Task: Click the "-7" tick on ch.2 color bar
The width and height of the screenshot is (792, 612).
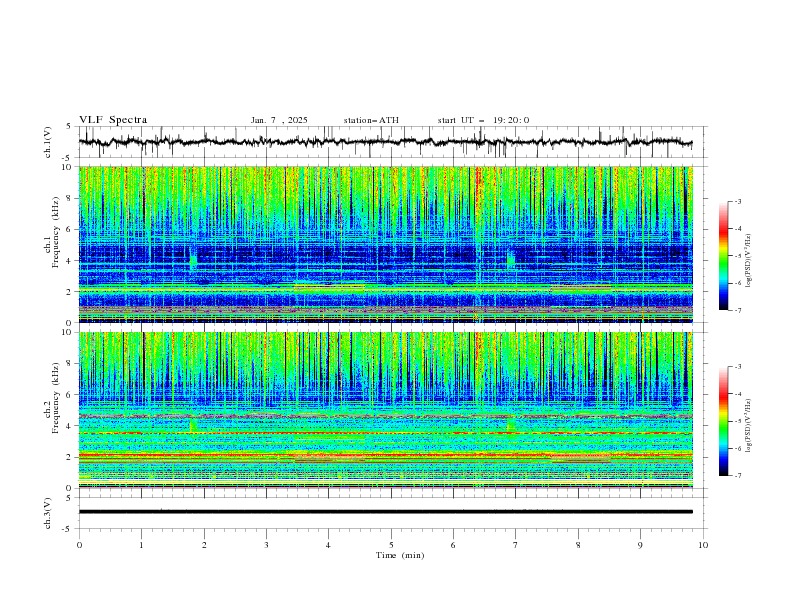Action: click(737, 476)
